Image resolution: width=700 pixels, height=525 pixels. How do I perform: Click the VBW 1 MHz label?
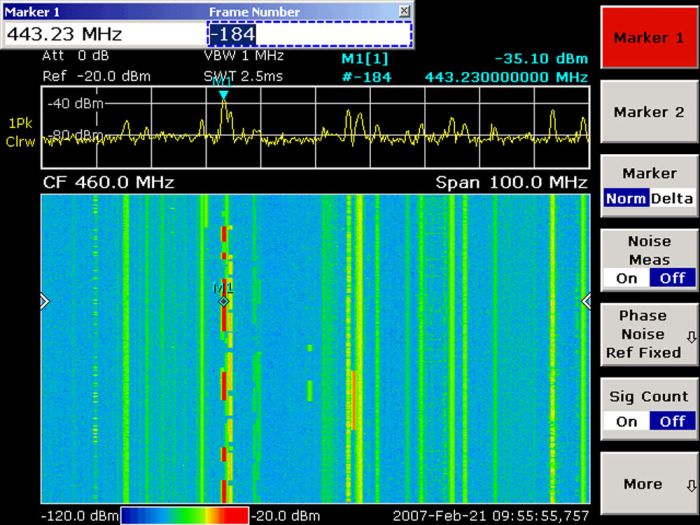point(244,56)
